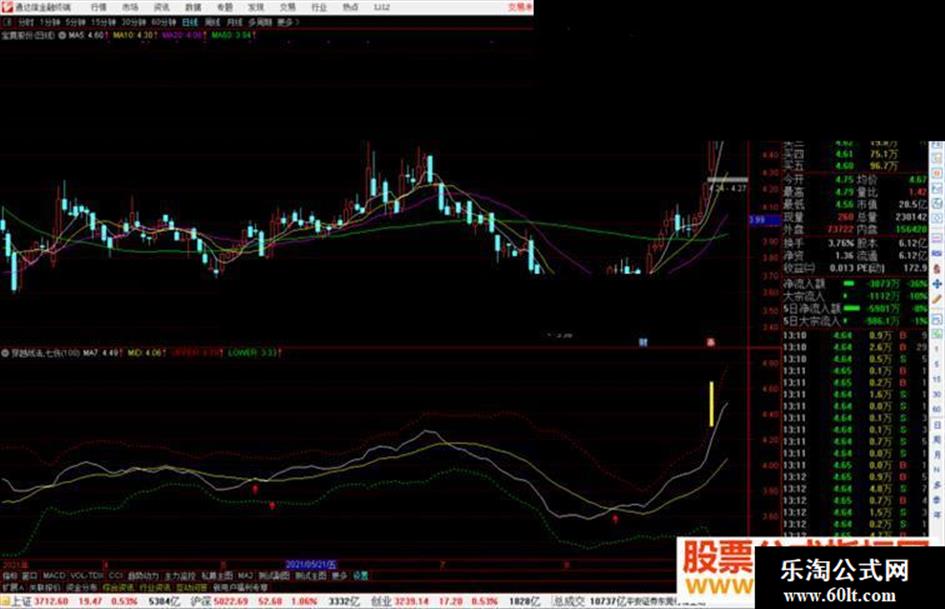The height and width of the screenshot is (609, 945).
Task: Select 年 period in right toolbar
Action: coord(937,514)
